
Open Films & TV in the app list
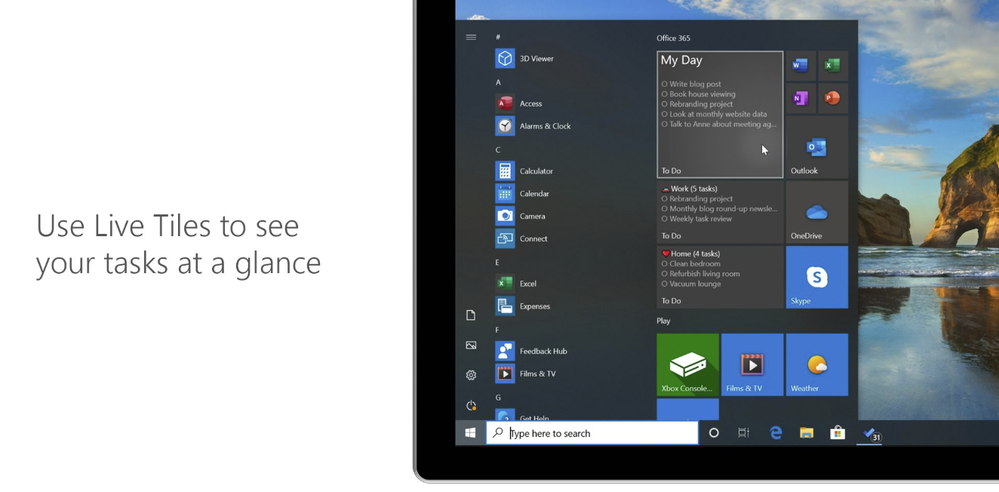coord(525,373)
